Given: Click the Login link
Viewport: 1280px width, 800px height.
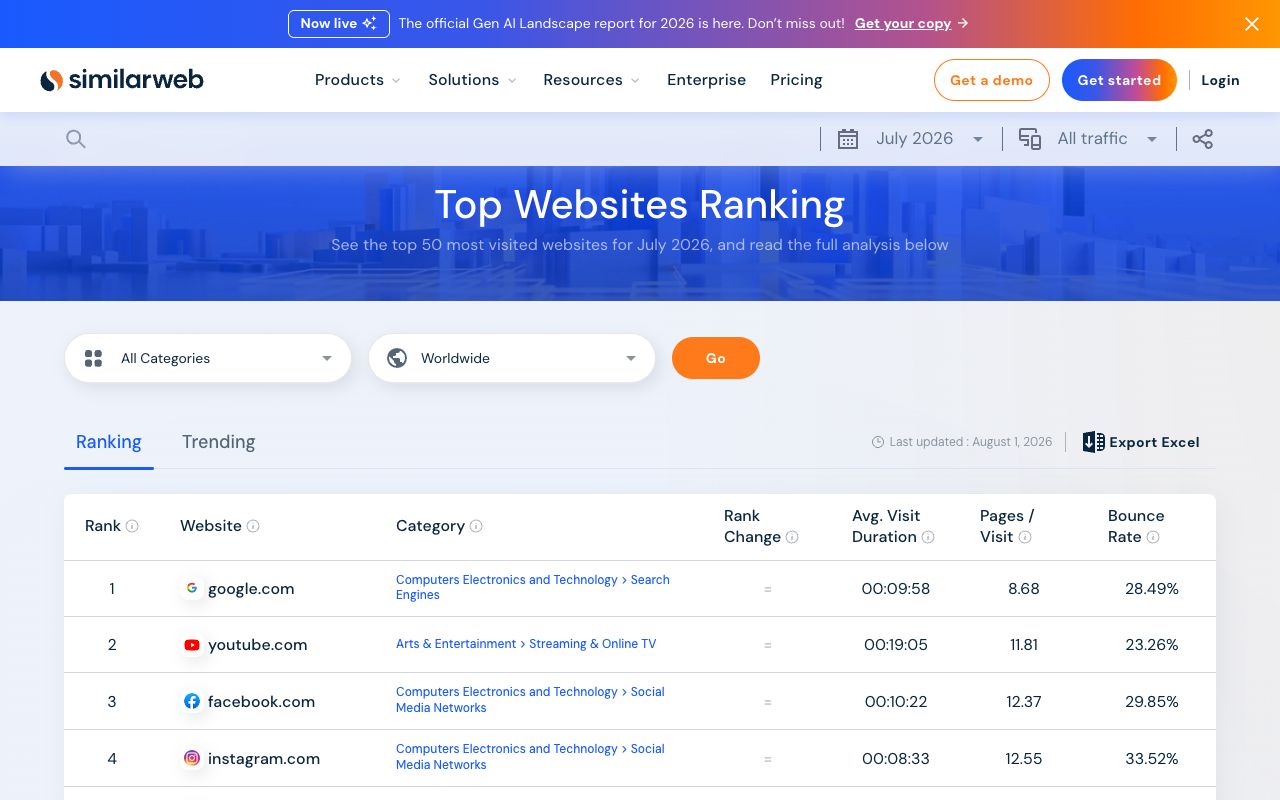Looking at the screenshot, I should point(1220,80).
